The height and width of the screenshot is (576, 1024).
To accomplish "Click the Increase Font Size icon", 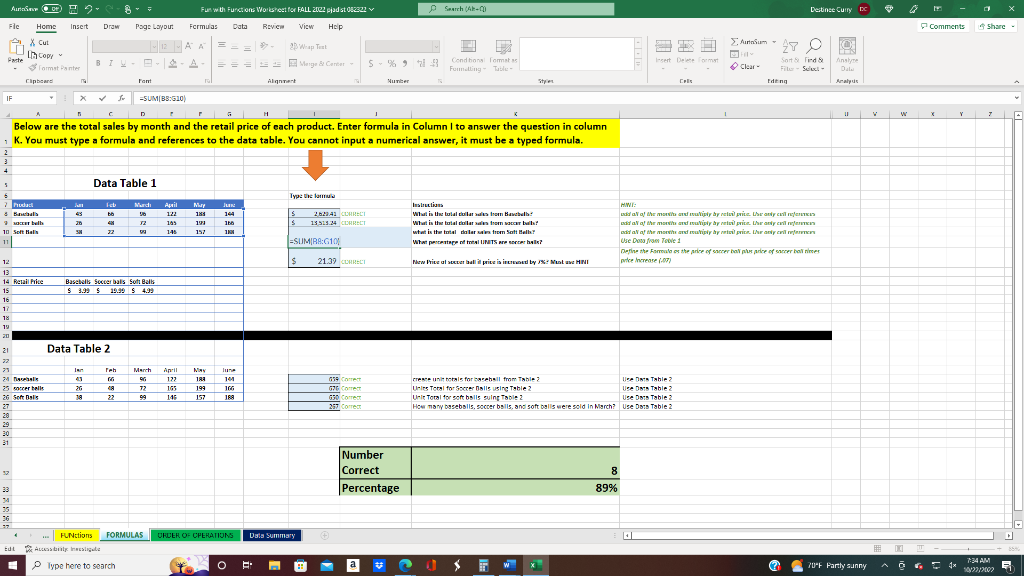I will (x=188, y=46).
